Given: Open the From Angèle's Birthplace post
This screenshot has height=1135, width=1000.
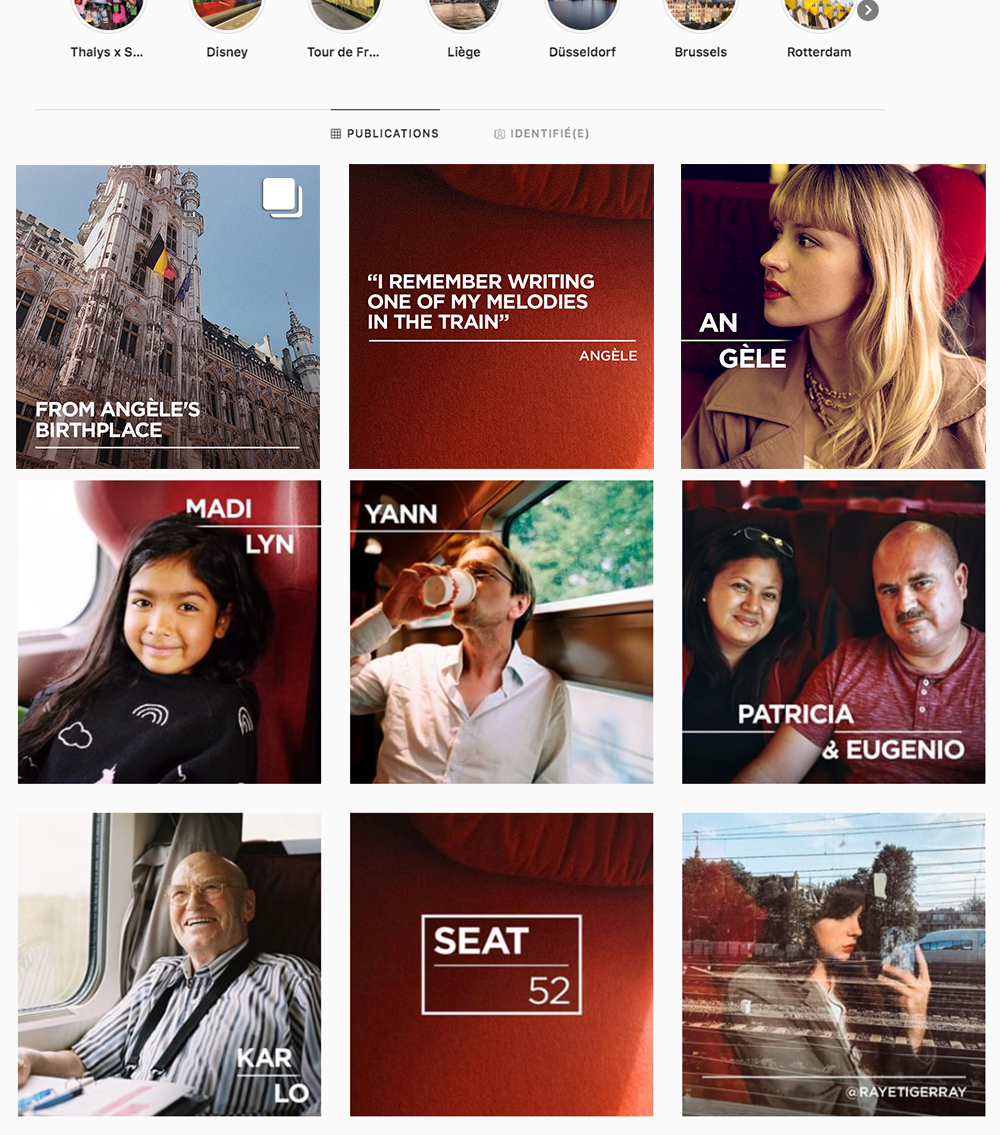Looking at the screenshot, I should click(x=168, y=316).
